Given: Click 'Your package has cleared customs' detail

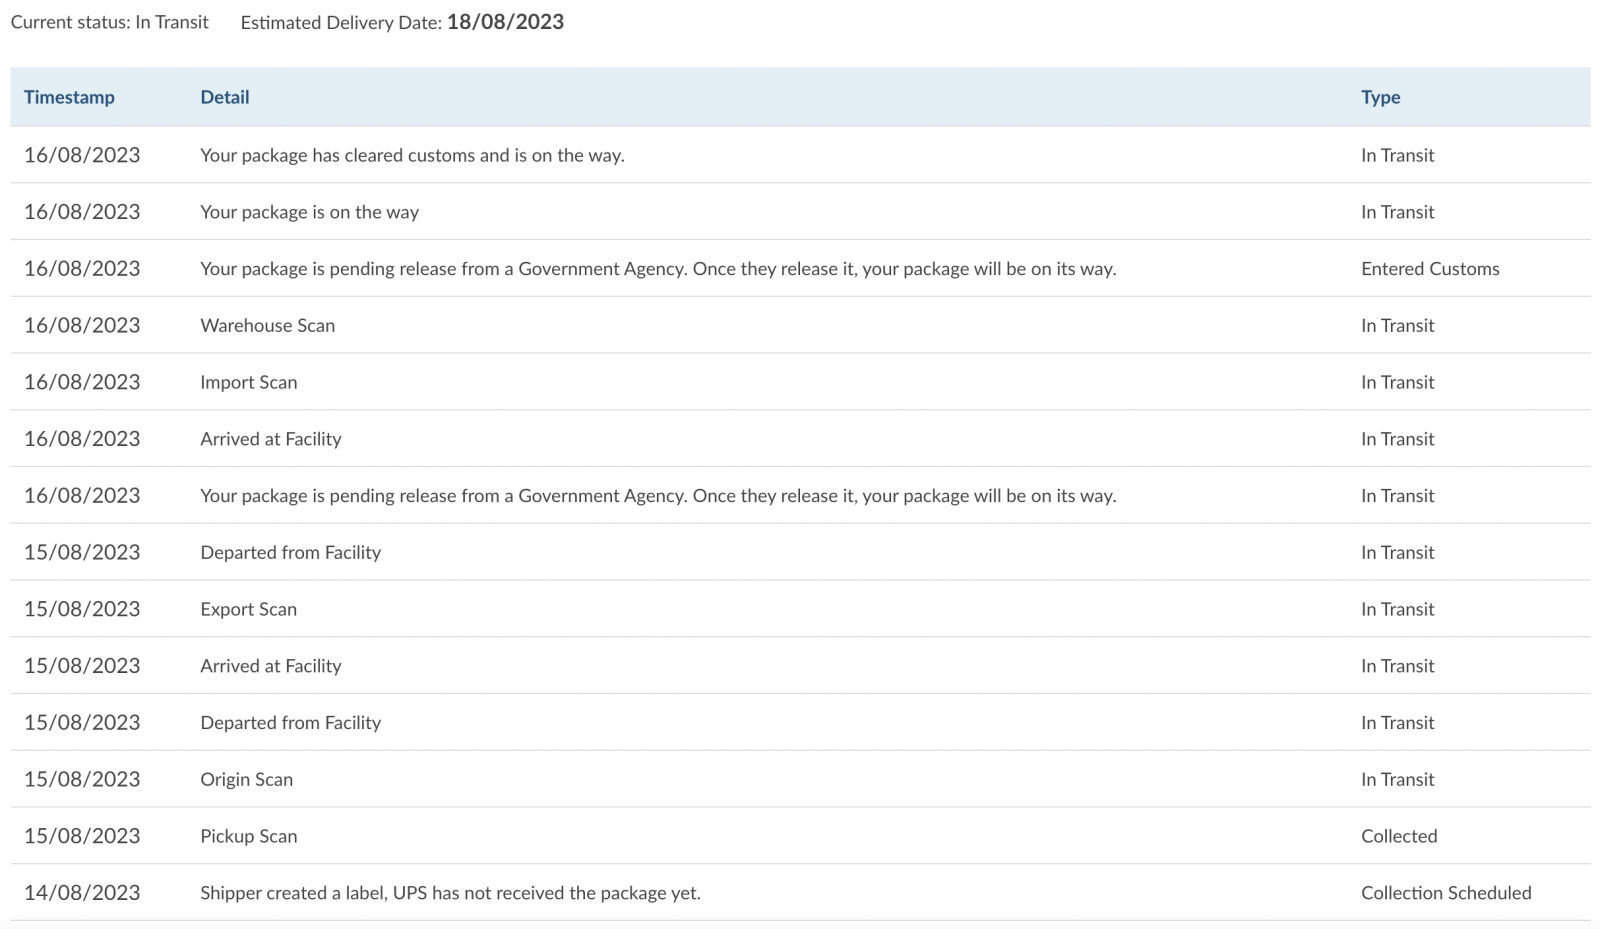Looking at the screenshot, I should click(412, 155).
